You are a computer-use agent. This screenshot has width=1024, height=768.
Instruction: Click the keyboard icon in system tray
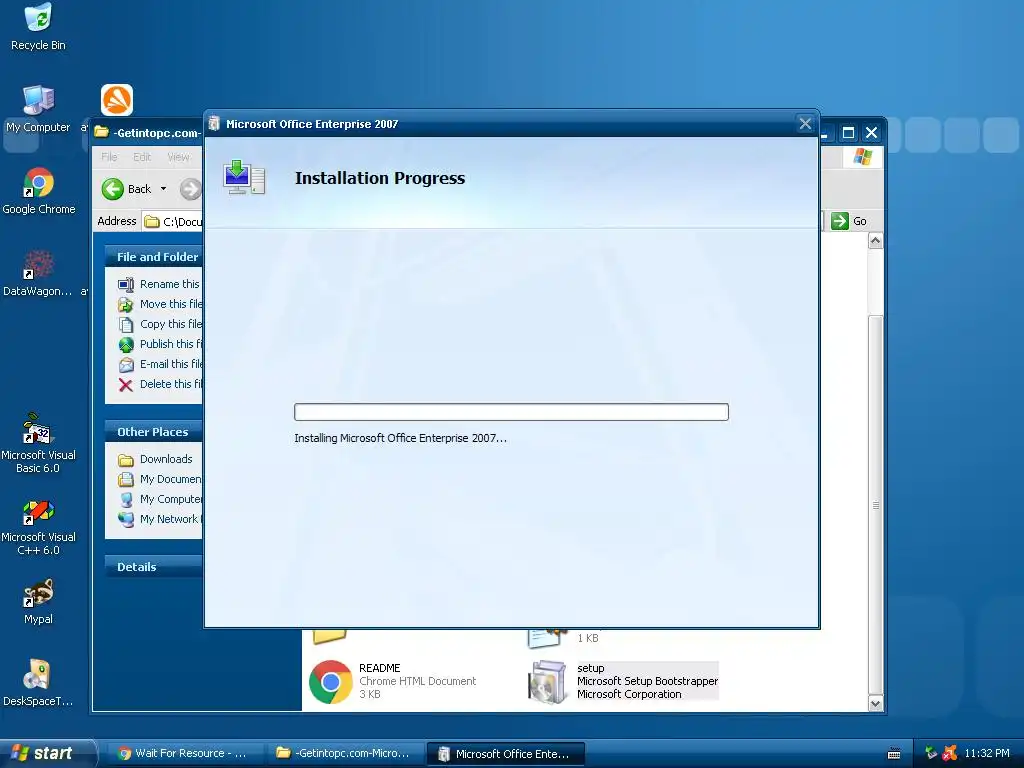(x=895, y=754)
